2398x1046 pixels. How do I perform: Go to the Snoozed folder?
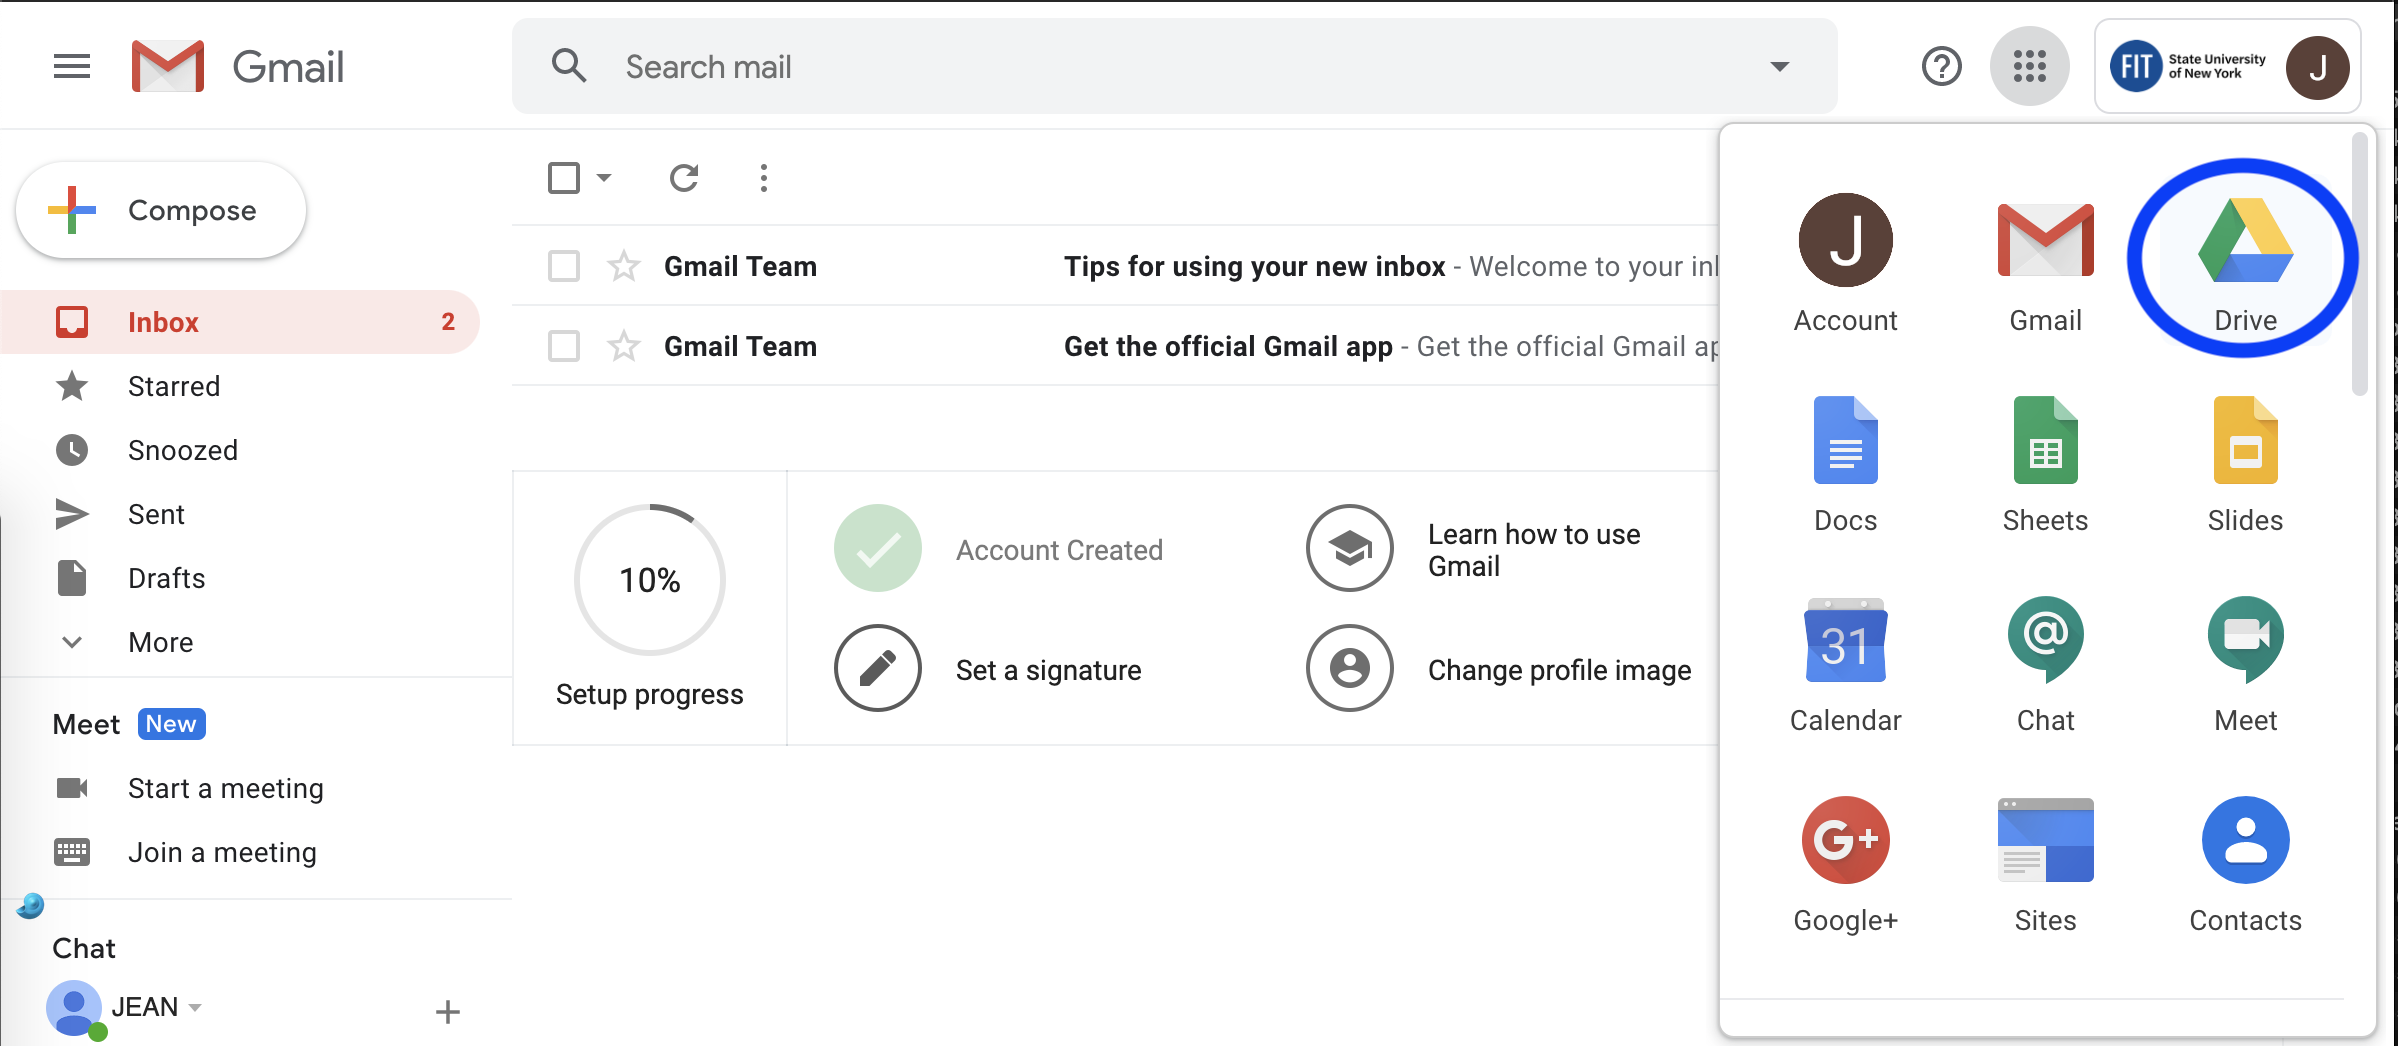(x=240, y=450)
